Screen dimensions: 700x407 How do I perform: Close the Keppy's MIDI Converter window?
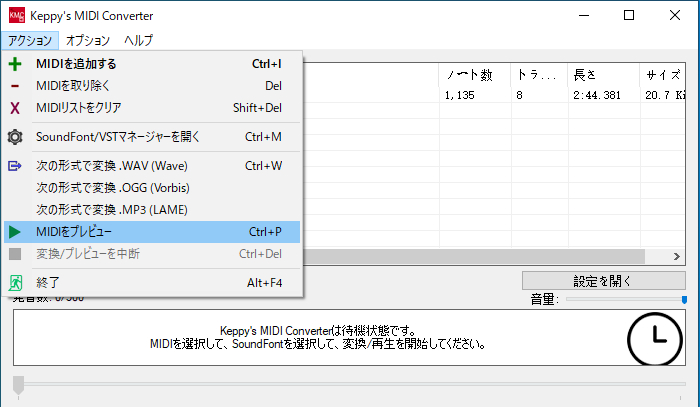(675, 16)
